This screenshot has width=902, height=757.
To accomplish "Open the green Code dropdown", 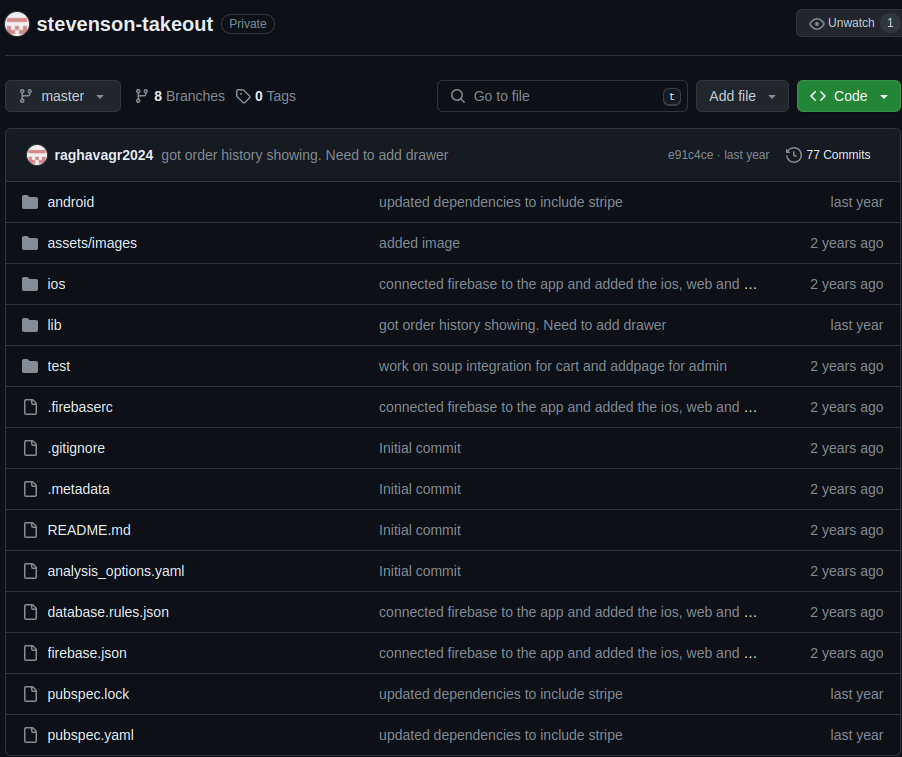I will click(x=848, y=96).
